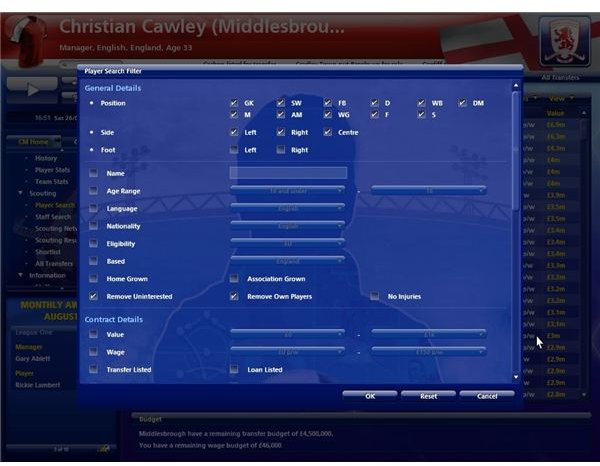Uncheck the S position checkbox

(421, 115)
